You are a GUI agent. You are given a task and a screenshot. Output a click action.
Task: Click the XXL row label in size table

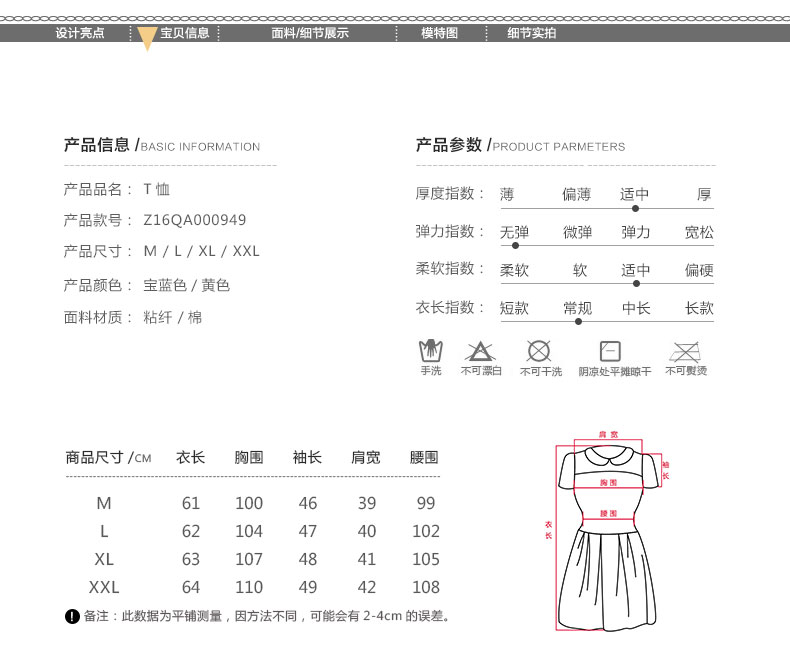point(104,587)
